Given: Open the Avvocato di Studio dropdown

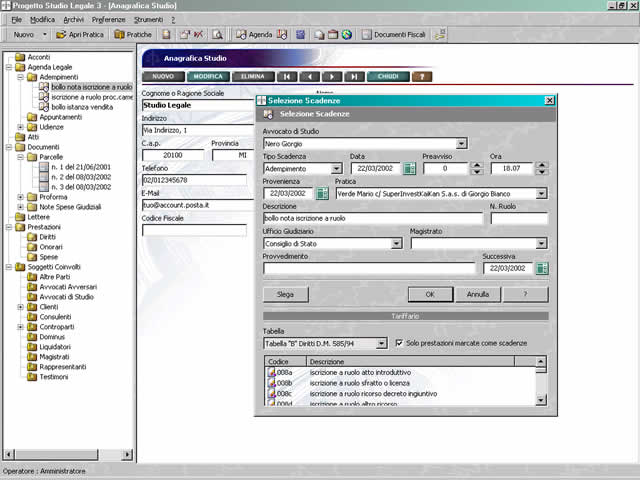Looking at the screenshot, I should coord(461,144).
